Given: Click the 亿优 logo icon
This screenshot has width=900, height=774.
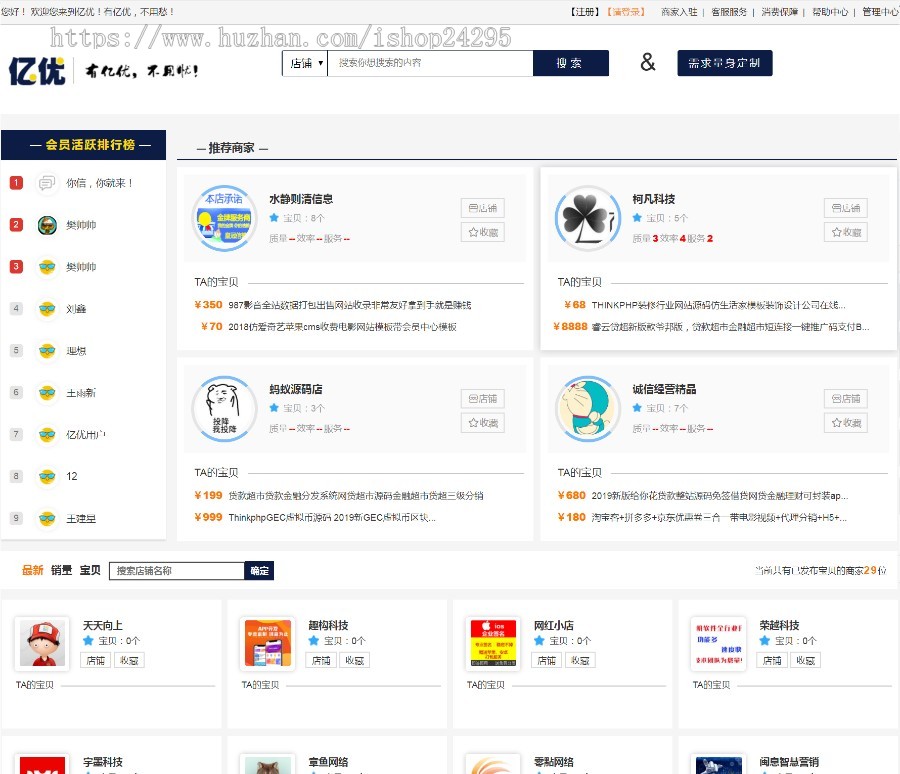Looking at the screenshot, I should point(36,70).
